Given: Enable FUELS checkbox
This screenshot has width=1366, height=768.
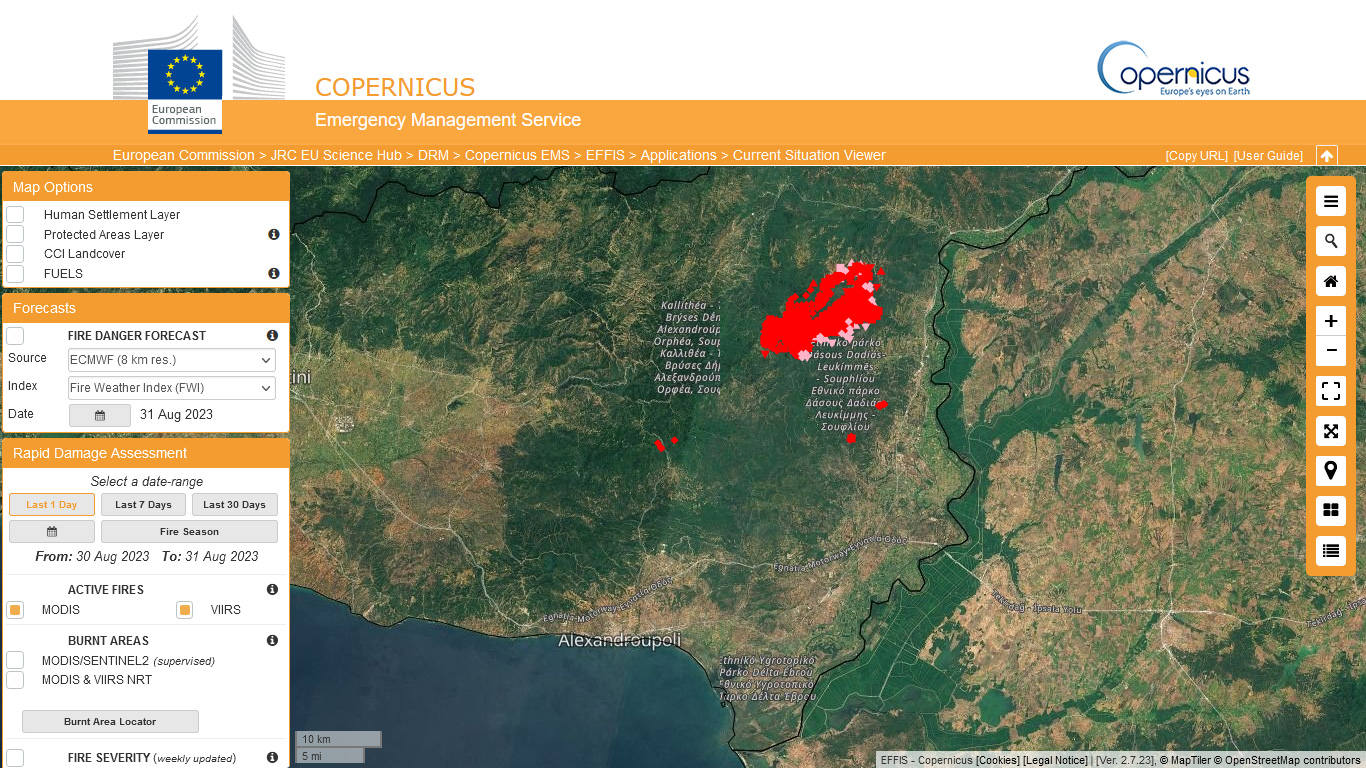Looking at the screenshot, I should tap(15, 274).
